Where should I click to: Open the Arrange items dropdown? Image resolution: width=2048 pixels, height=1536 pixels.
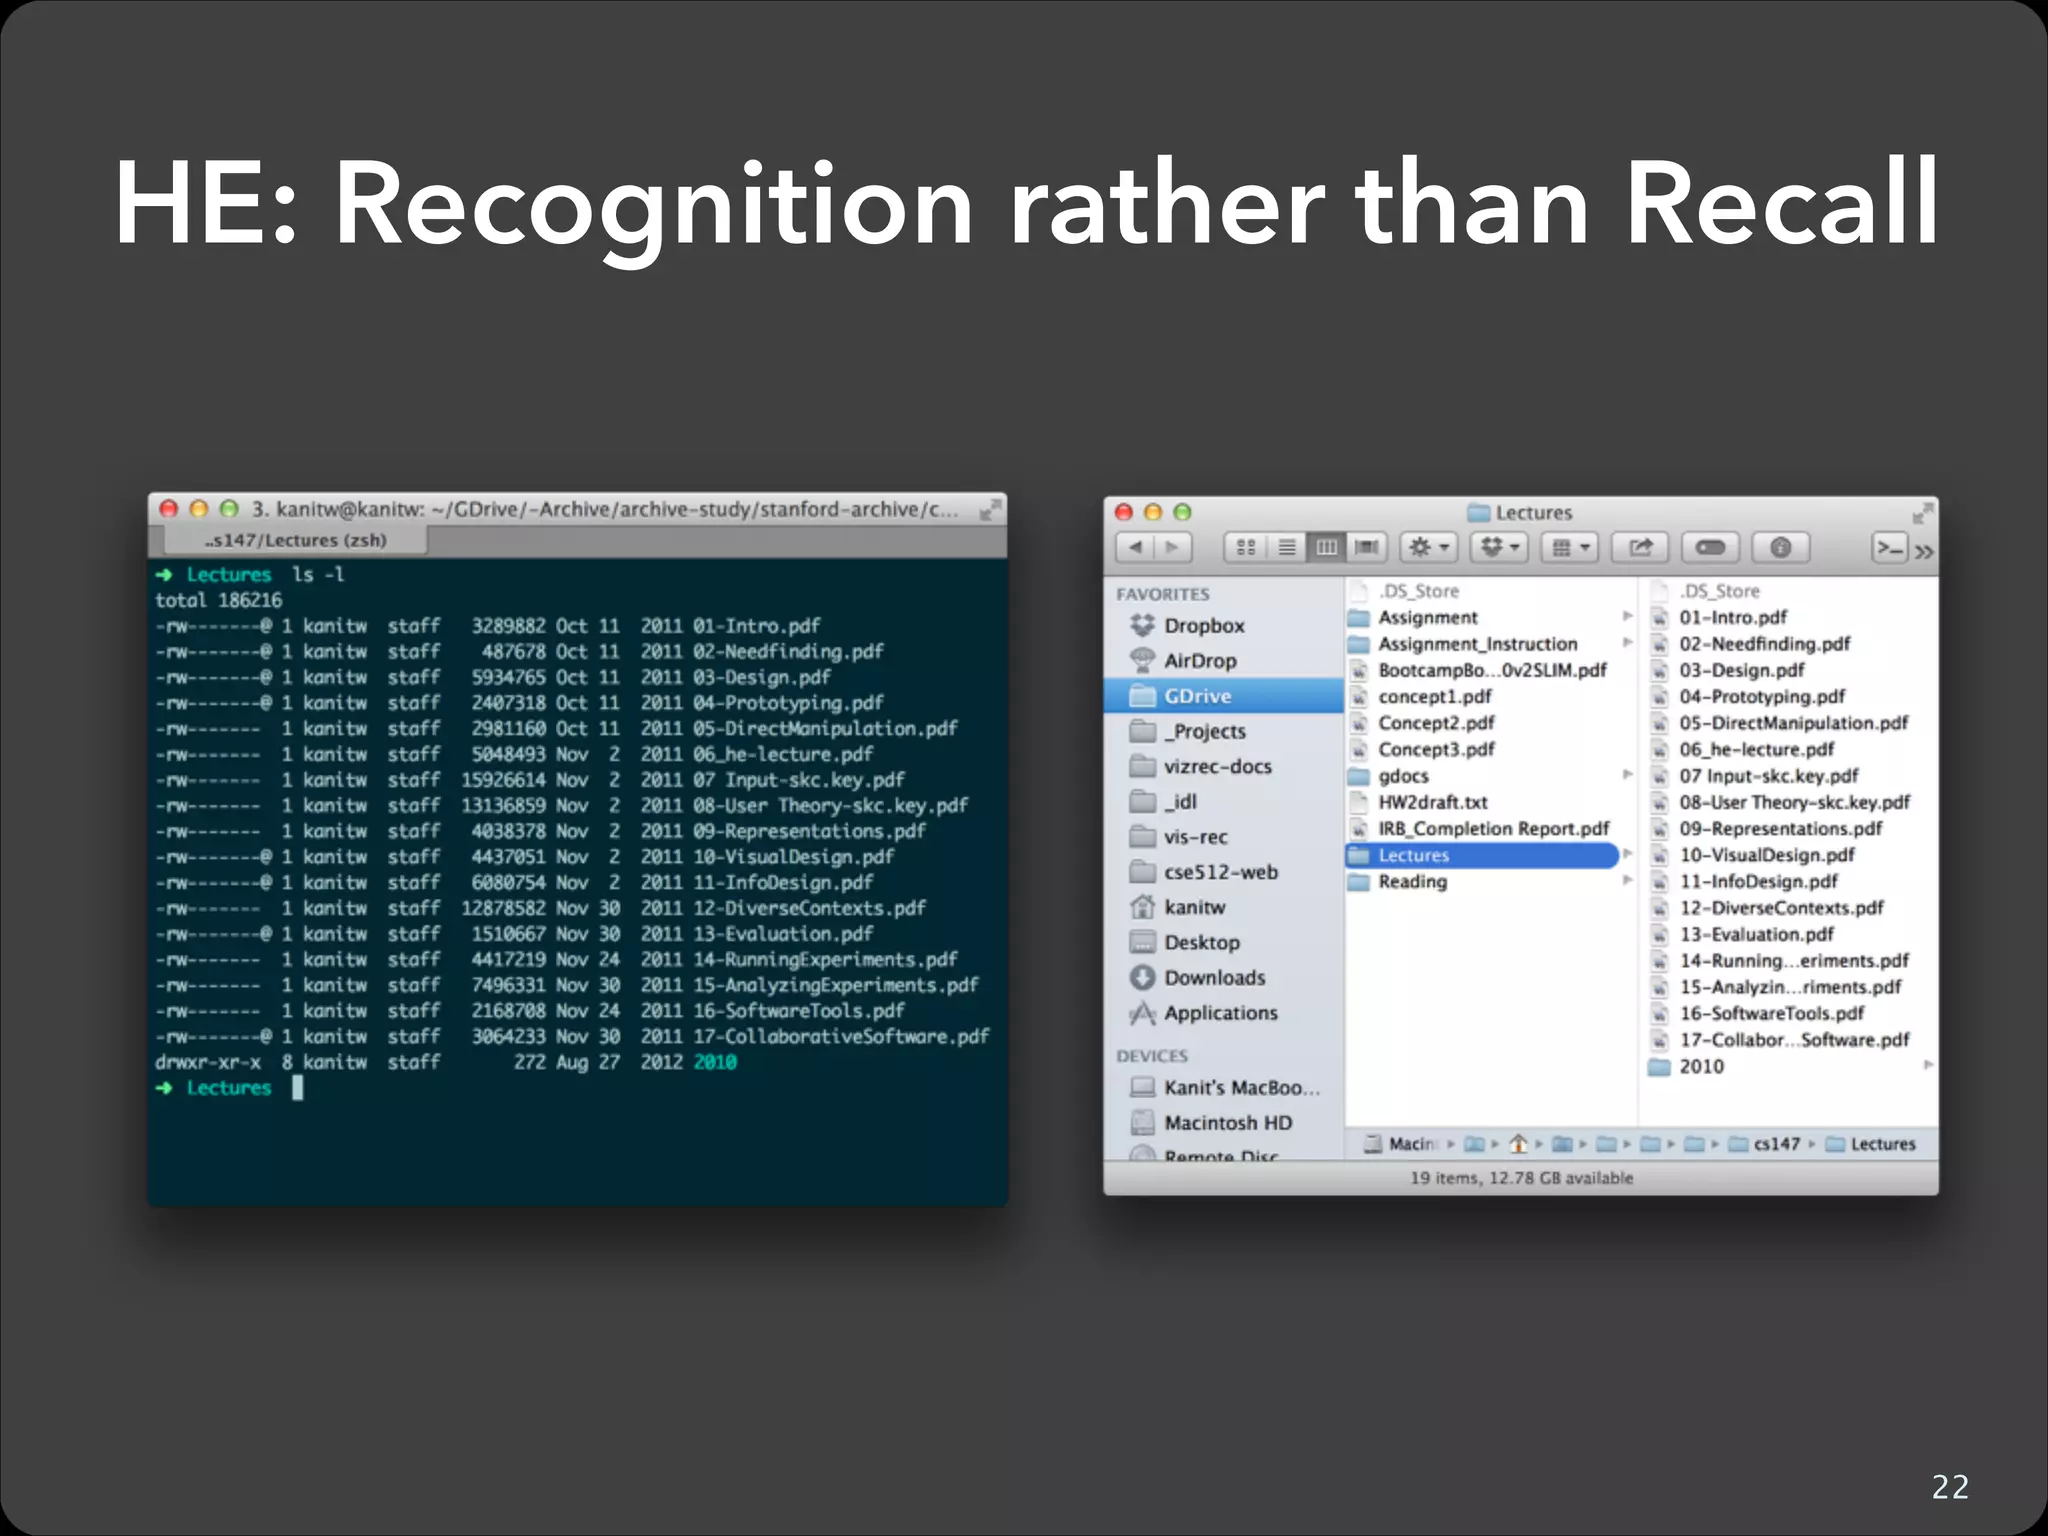pyautogui.click(x=1570, y=547)
